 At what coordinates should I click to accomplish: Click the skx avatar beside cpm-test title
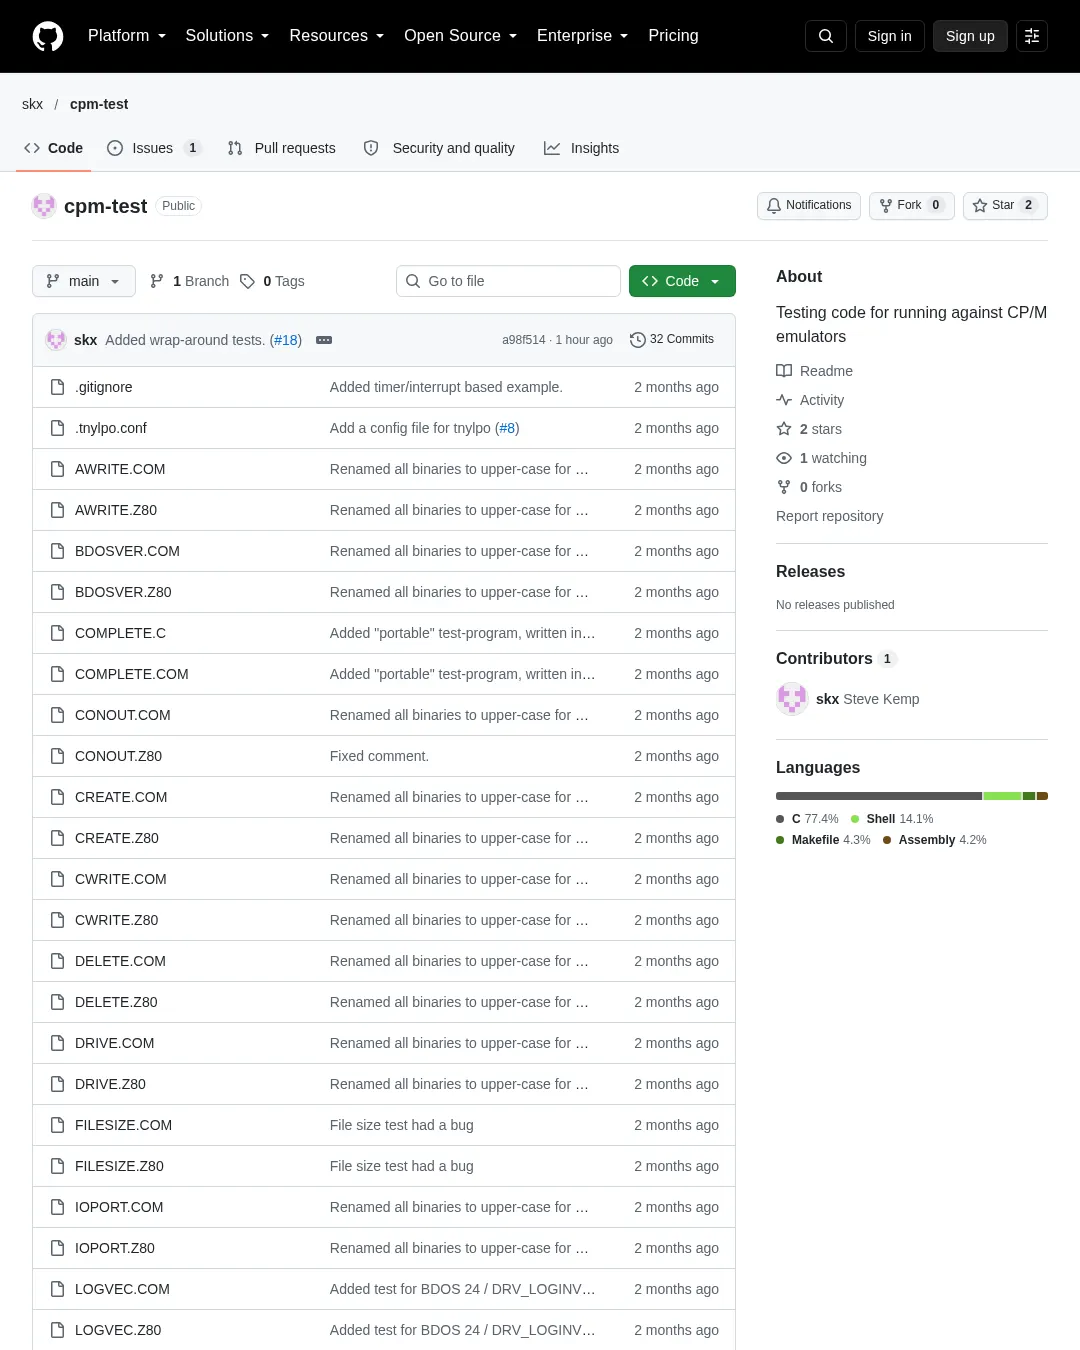point(44,206)
